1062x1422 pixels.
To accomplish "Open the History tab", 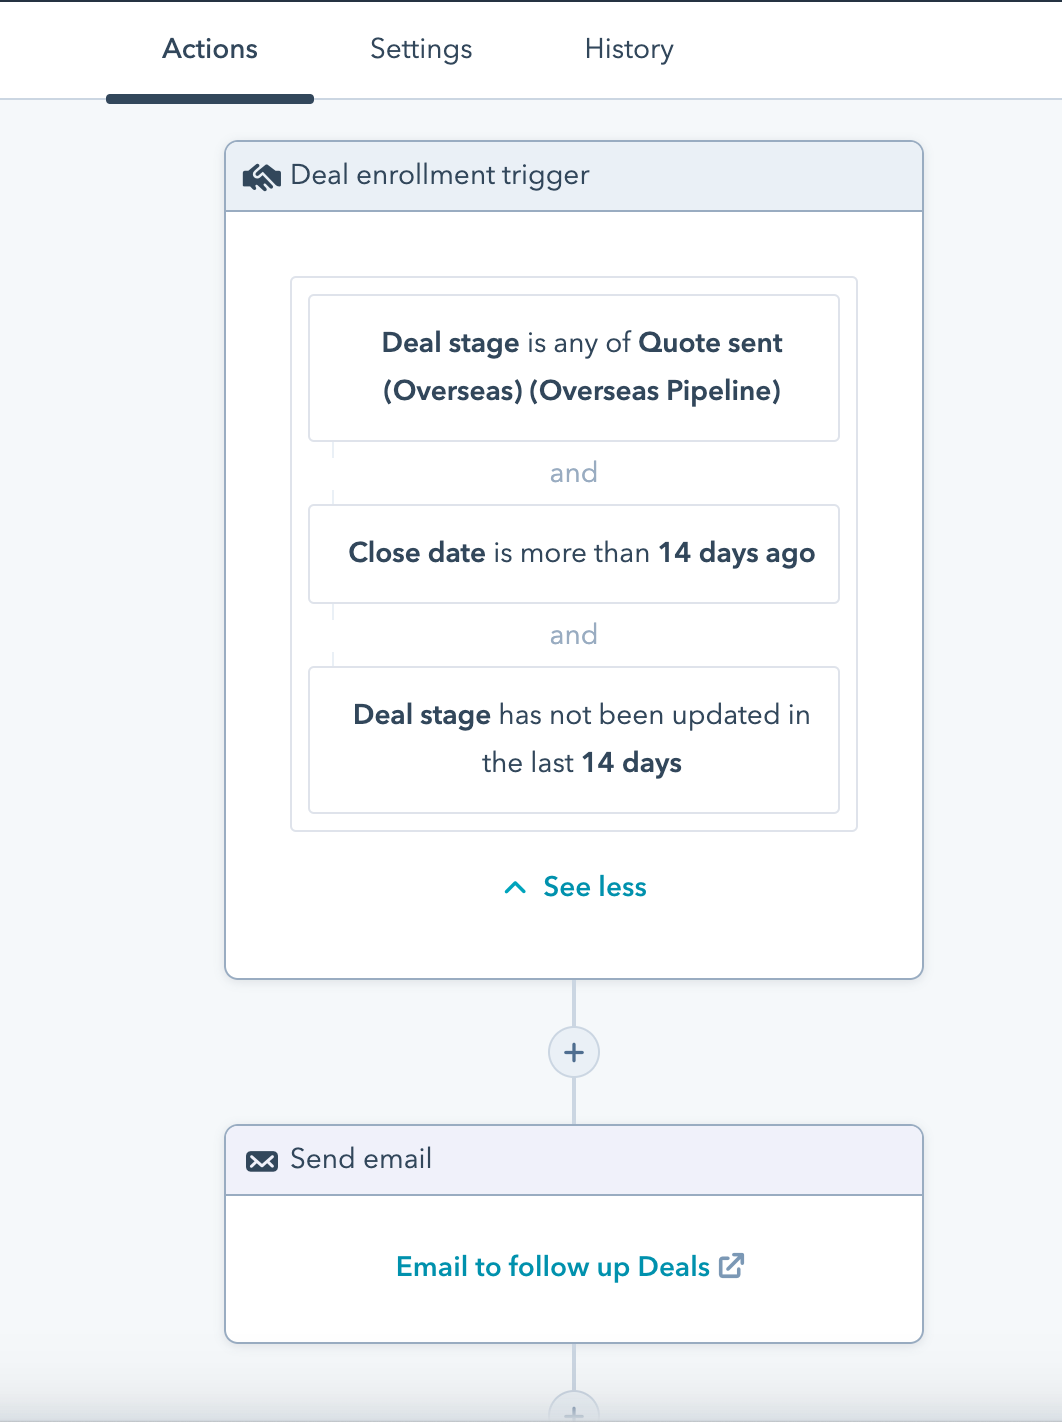I will tap(629, 49).
